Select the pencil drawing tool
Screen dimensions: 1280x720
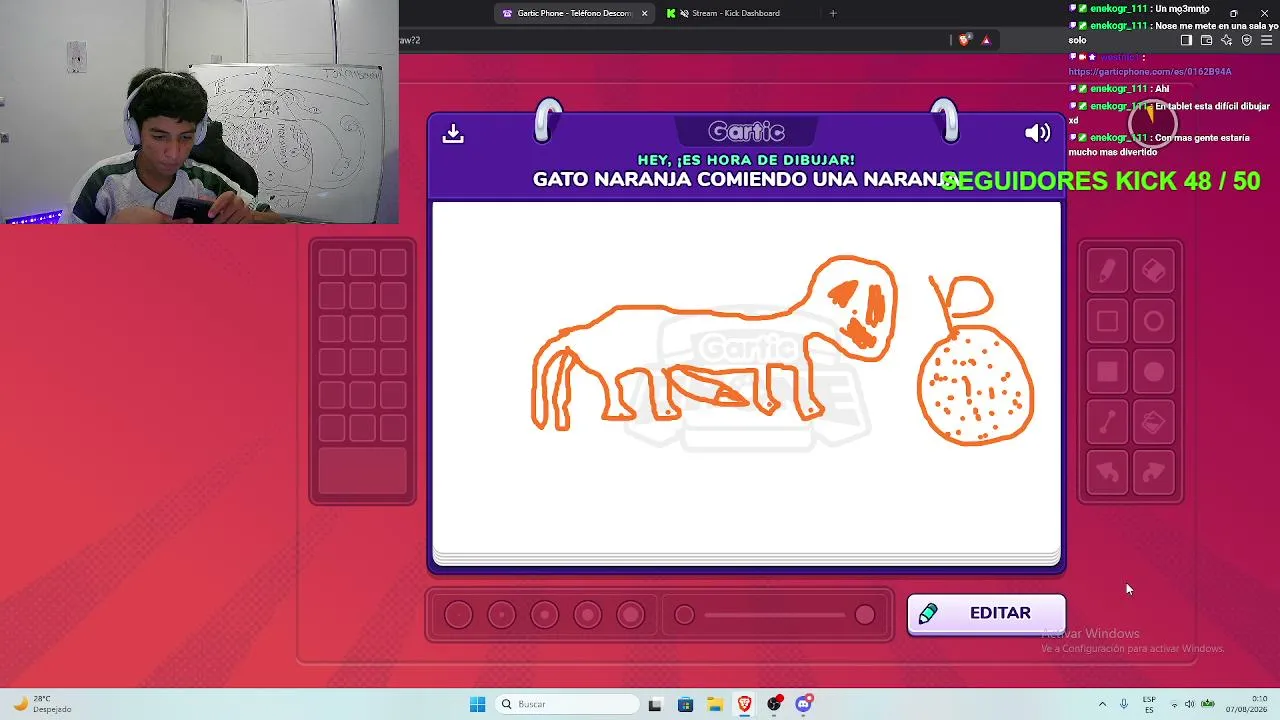(x=1107, y=271)
